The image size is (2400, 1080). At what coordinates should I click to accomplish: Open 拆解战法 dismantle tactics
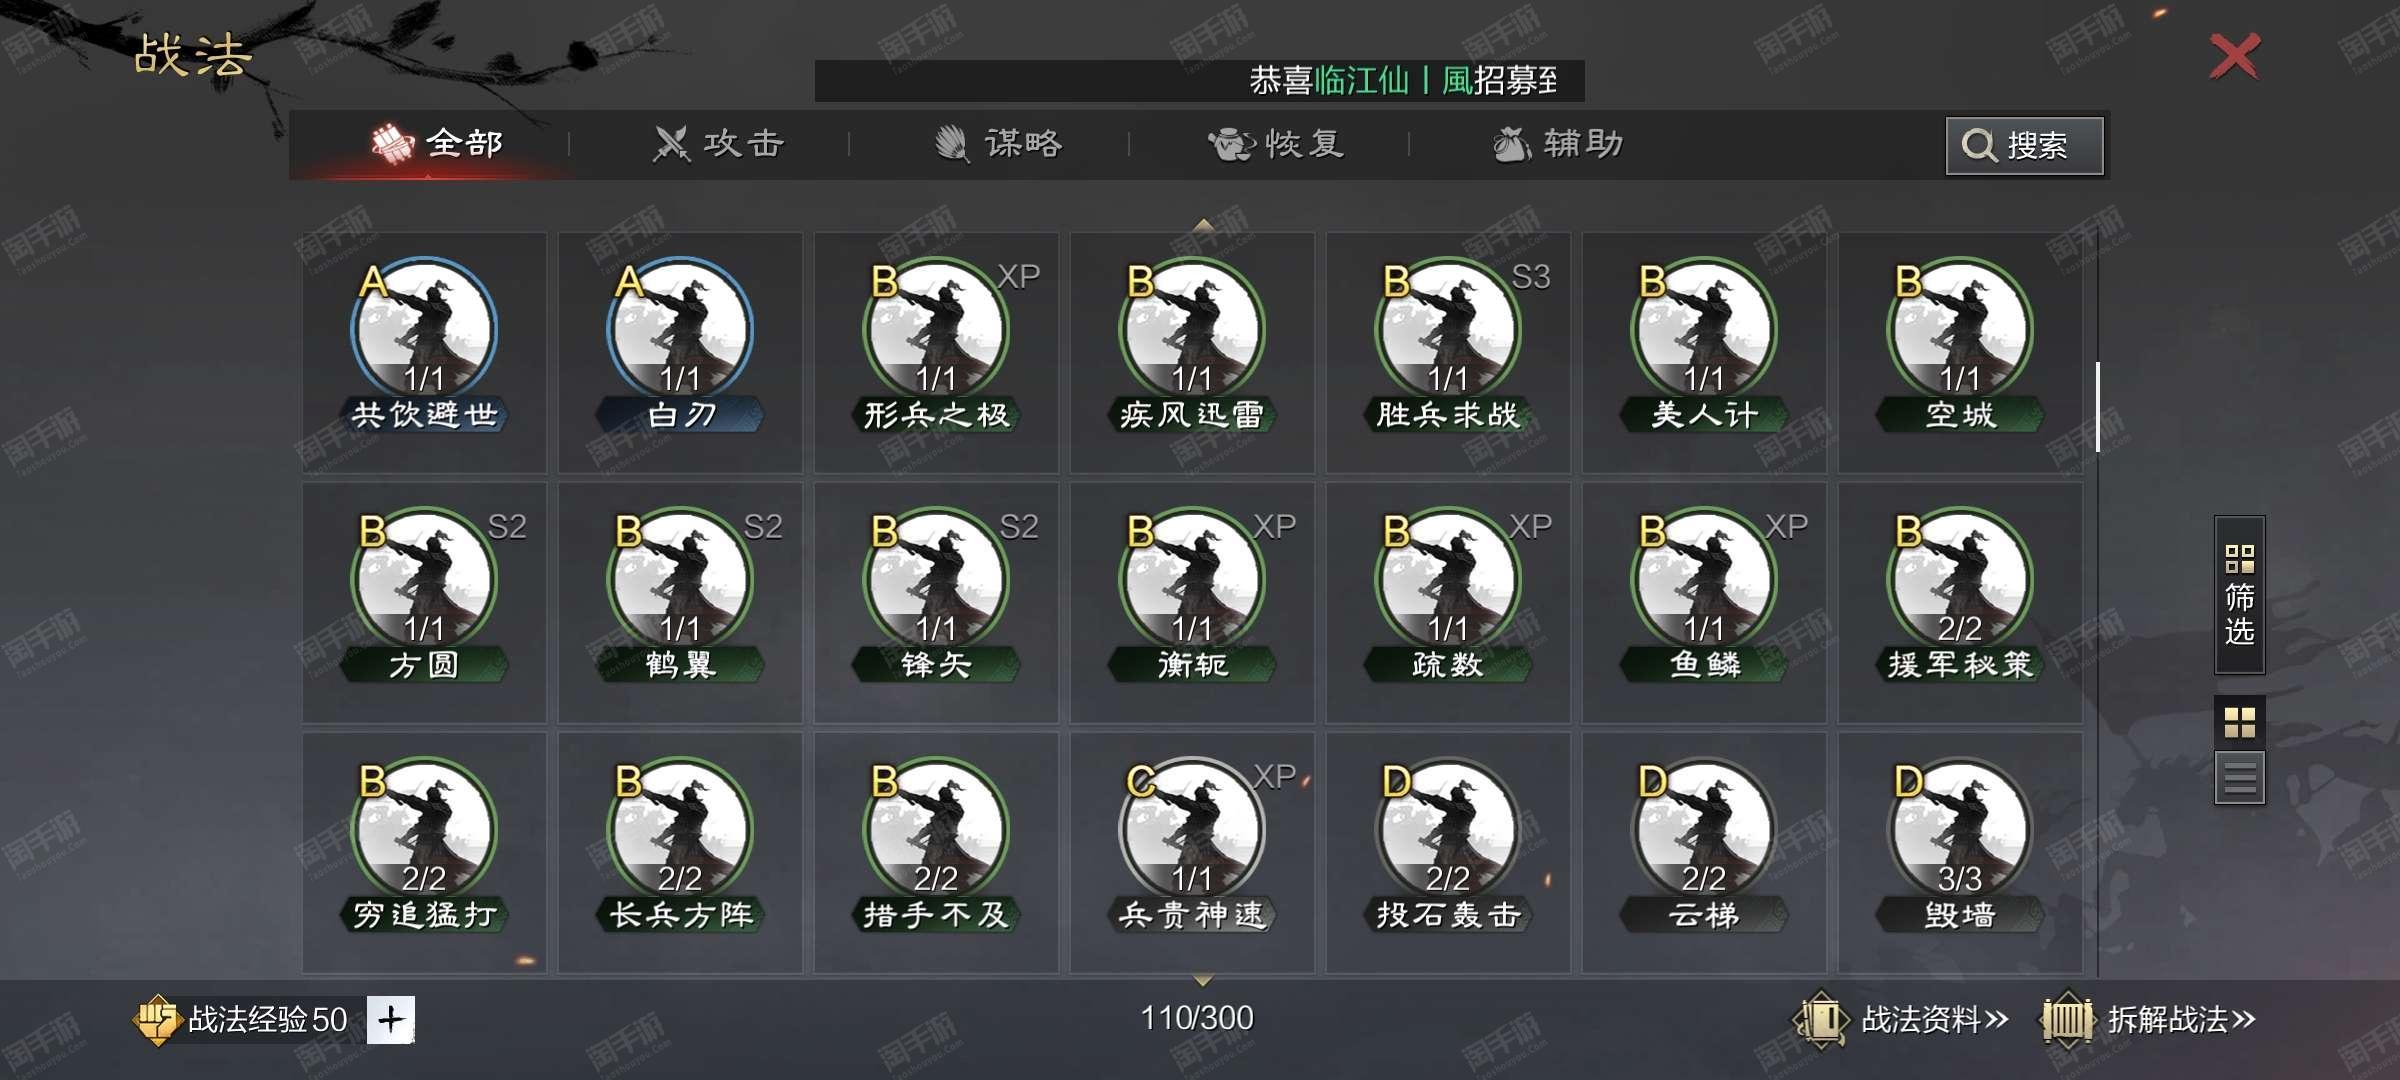[x=2148, y=1019]
